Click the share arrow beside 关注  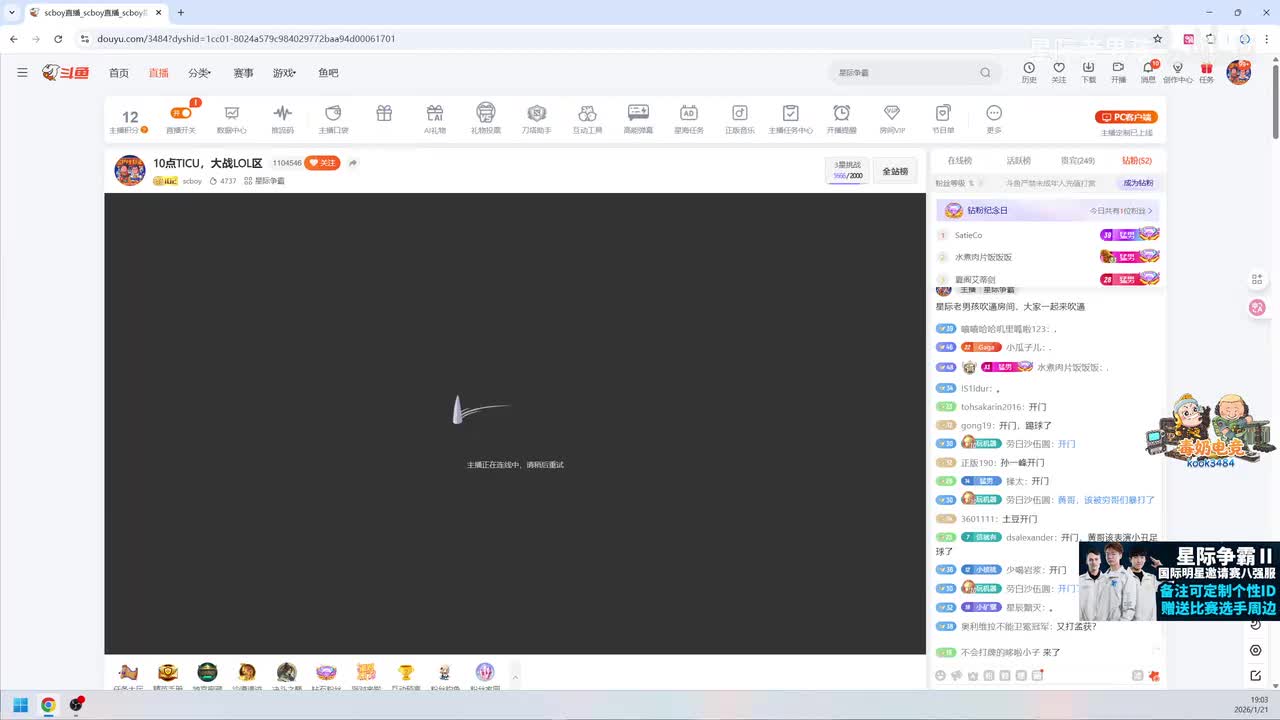353,163
